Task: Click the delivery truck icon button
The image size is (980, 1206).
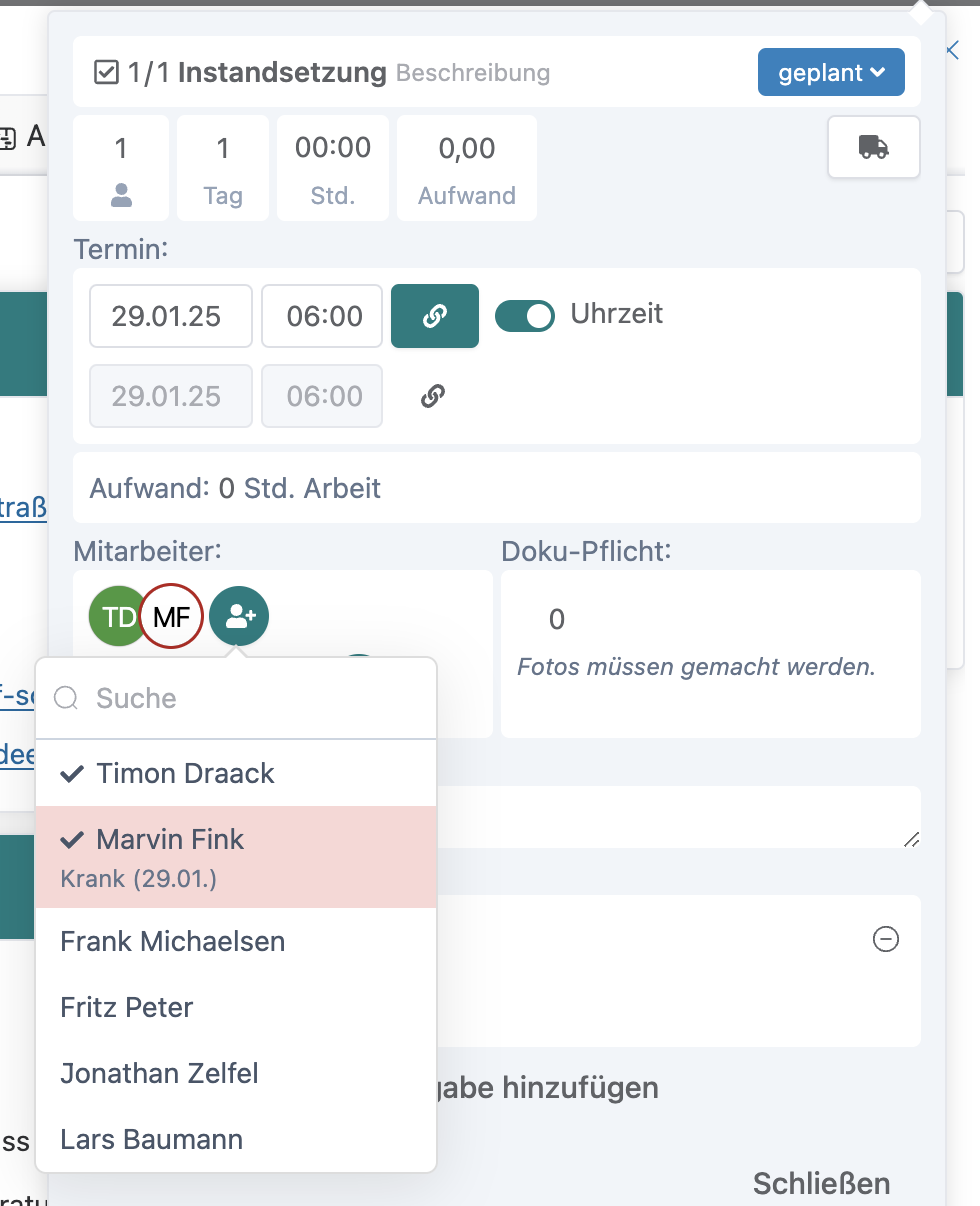Action: point(873,147)
